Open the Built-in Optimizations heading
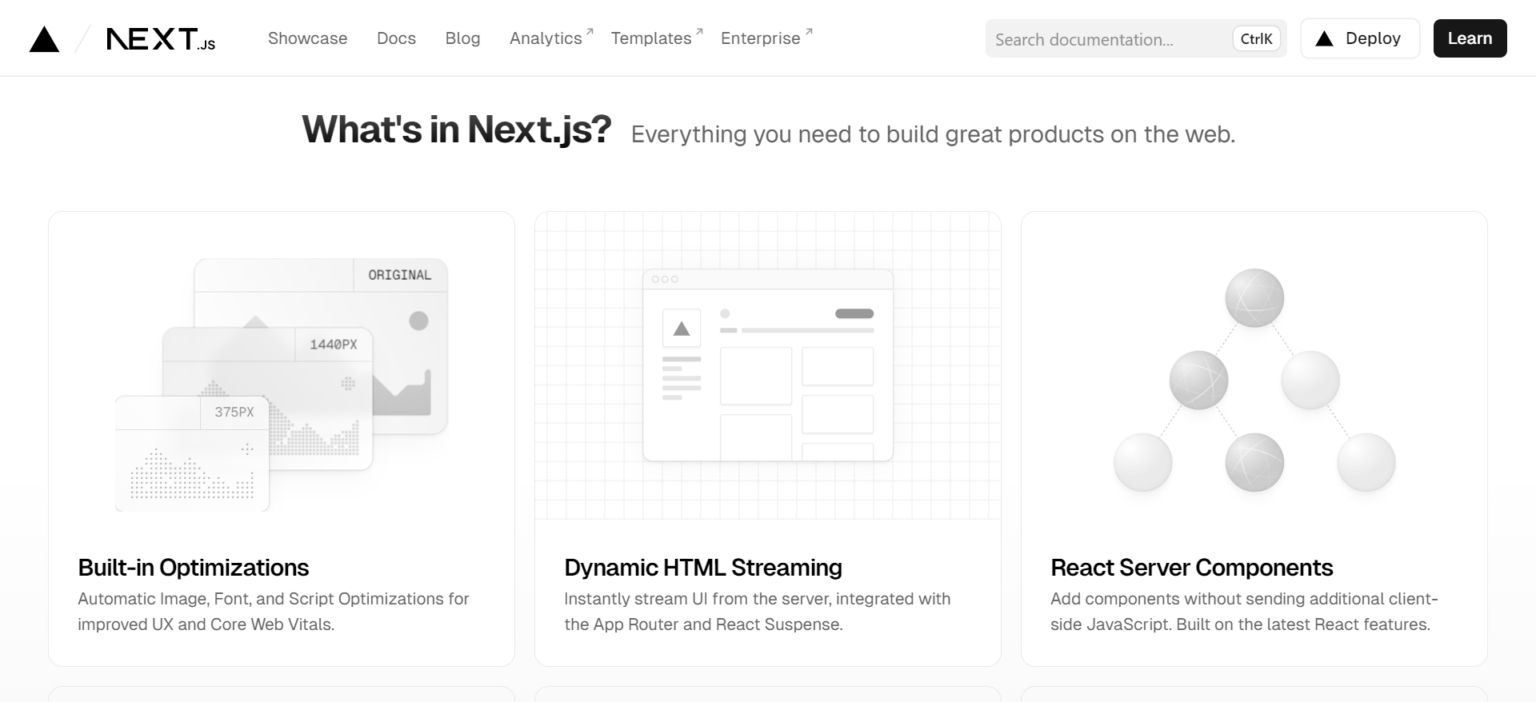This screenshot has width=1536, height=702. [193, 567]
